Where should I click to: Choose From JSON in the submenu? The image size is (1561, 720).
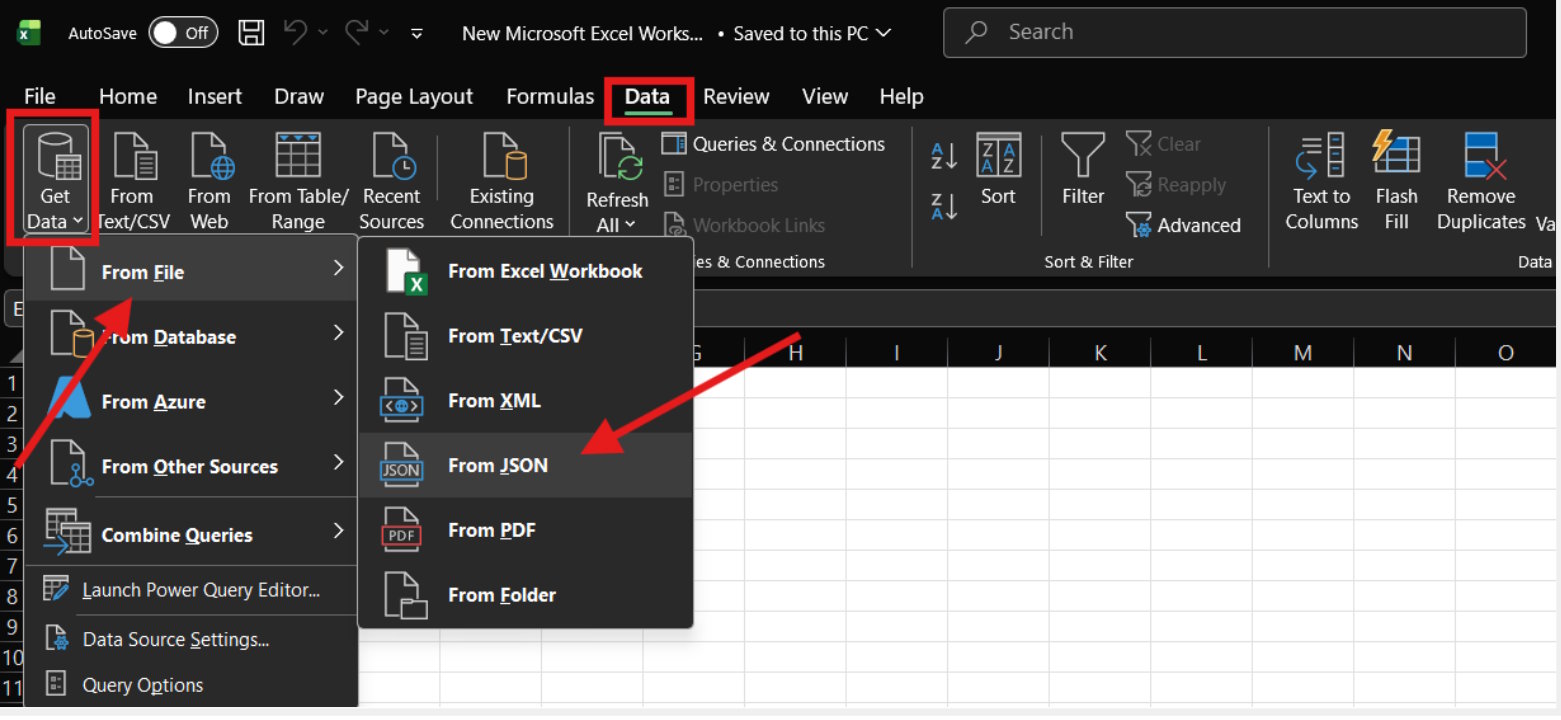525,465
